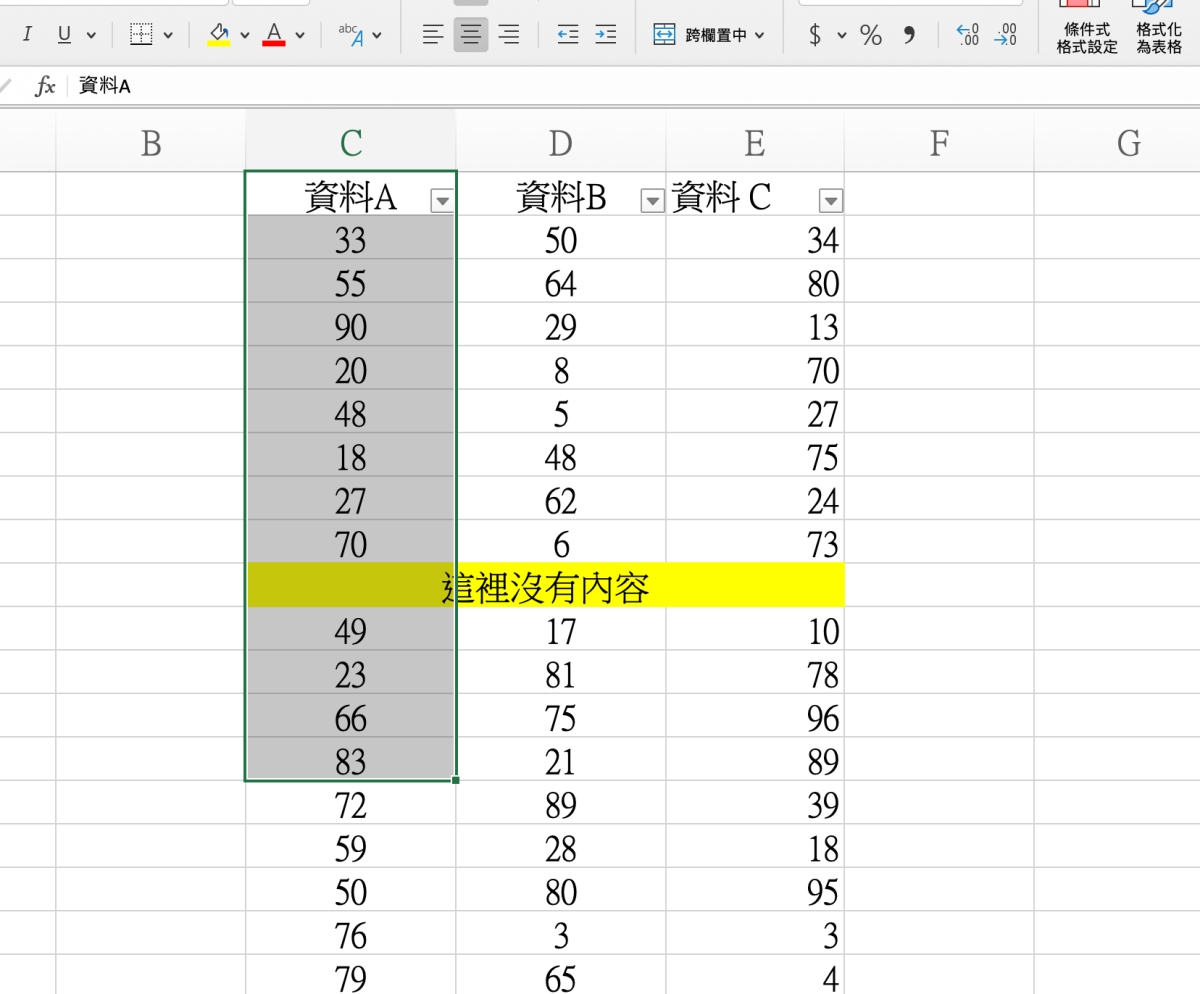Screen dimensions: 1200x994
Task: Apply comma style number format
Action: coord(909,35)
